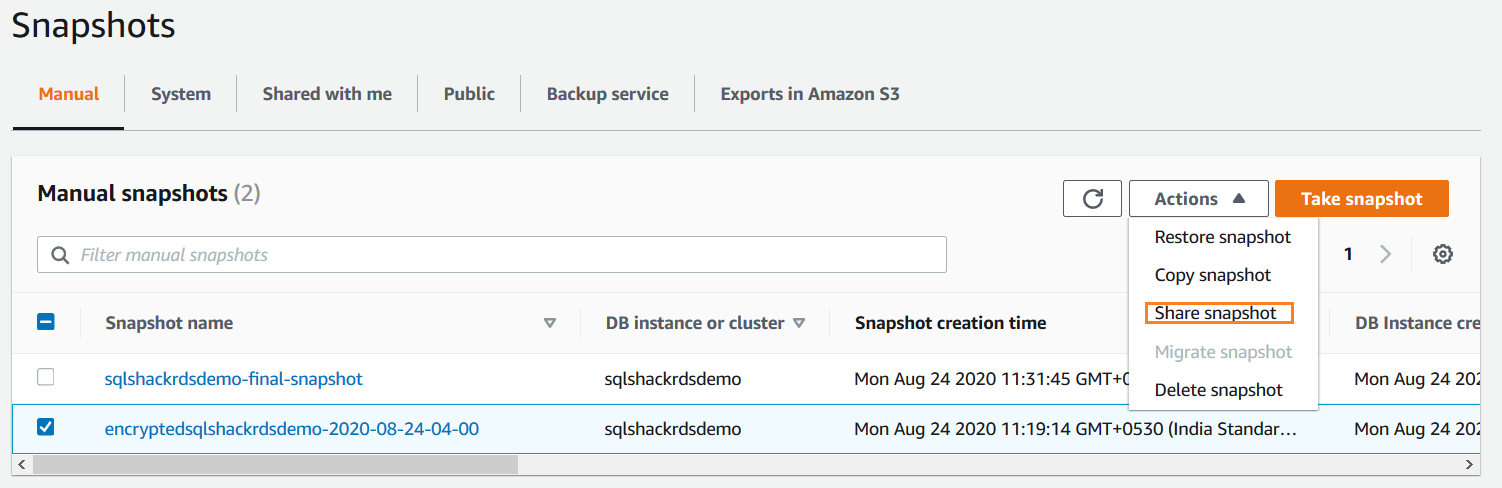Check the sqlshackrdsdemo-final-snapshot row checkbox

pos(45,378)
